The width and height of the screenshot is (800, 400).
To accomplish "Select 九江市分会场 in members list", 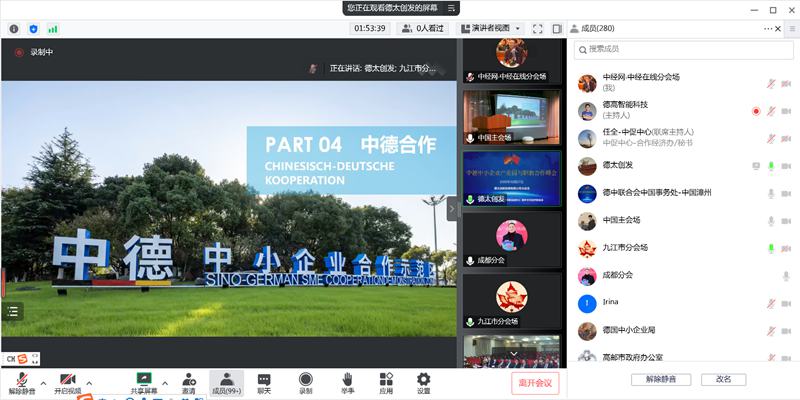I will pos(684,248).
